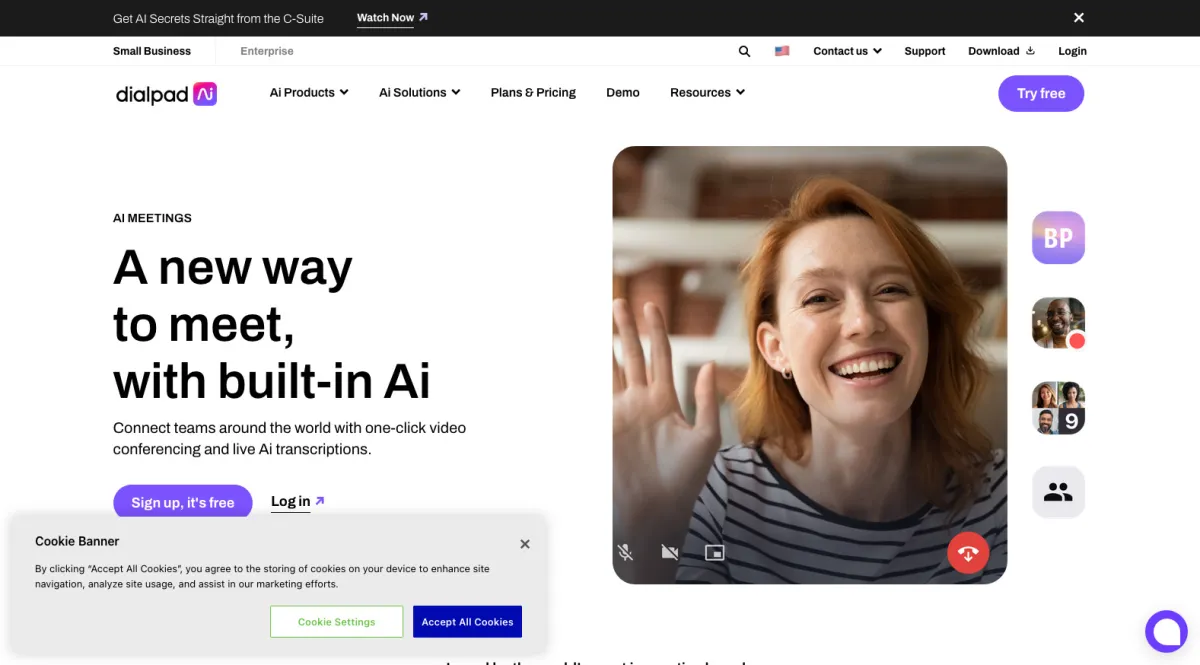1200x665 pixels.
Task: Expand the Ai Solutions menu
Action: pos(420,92)
